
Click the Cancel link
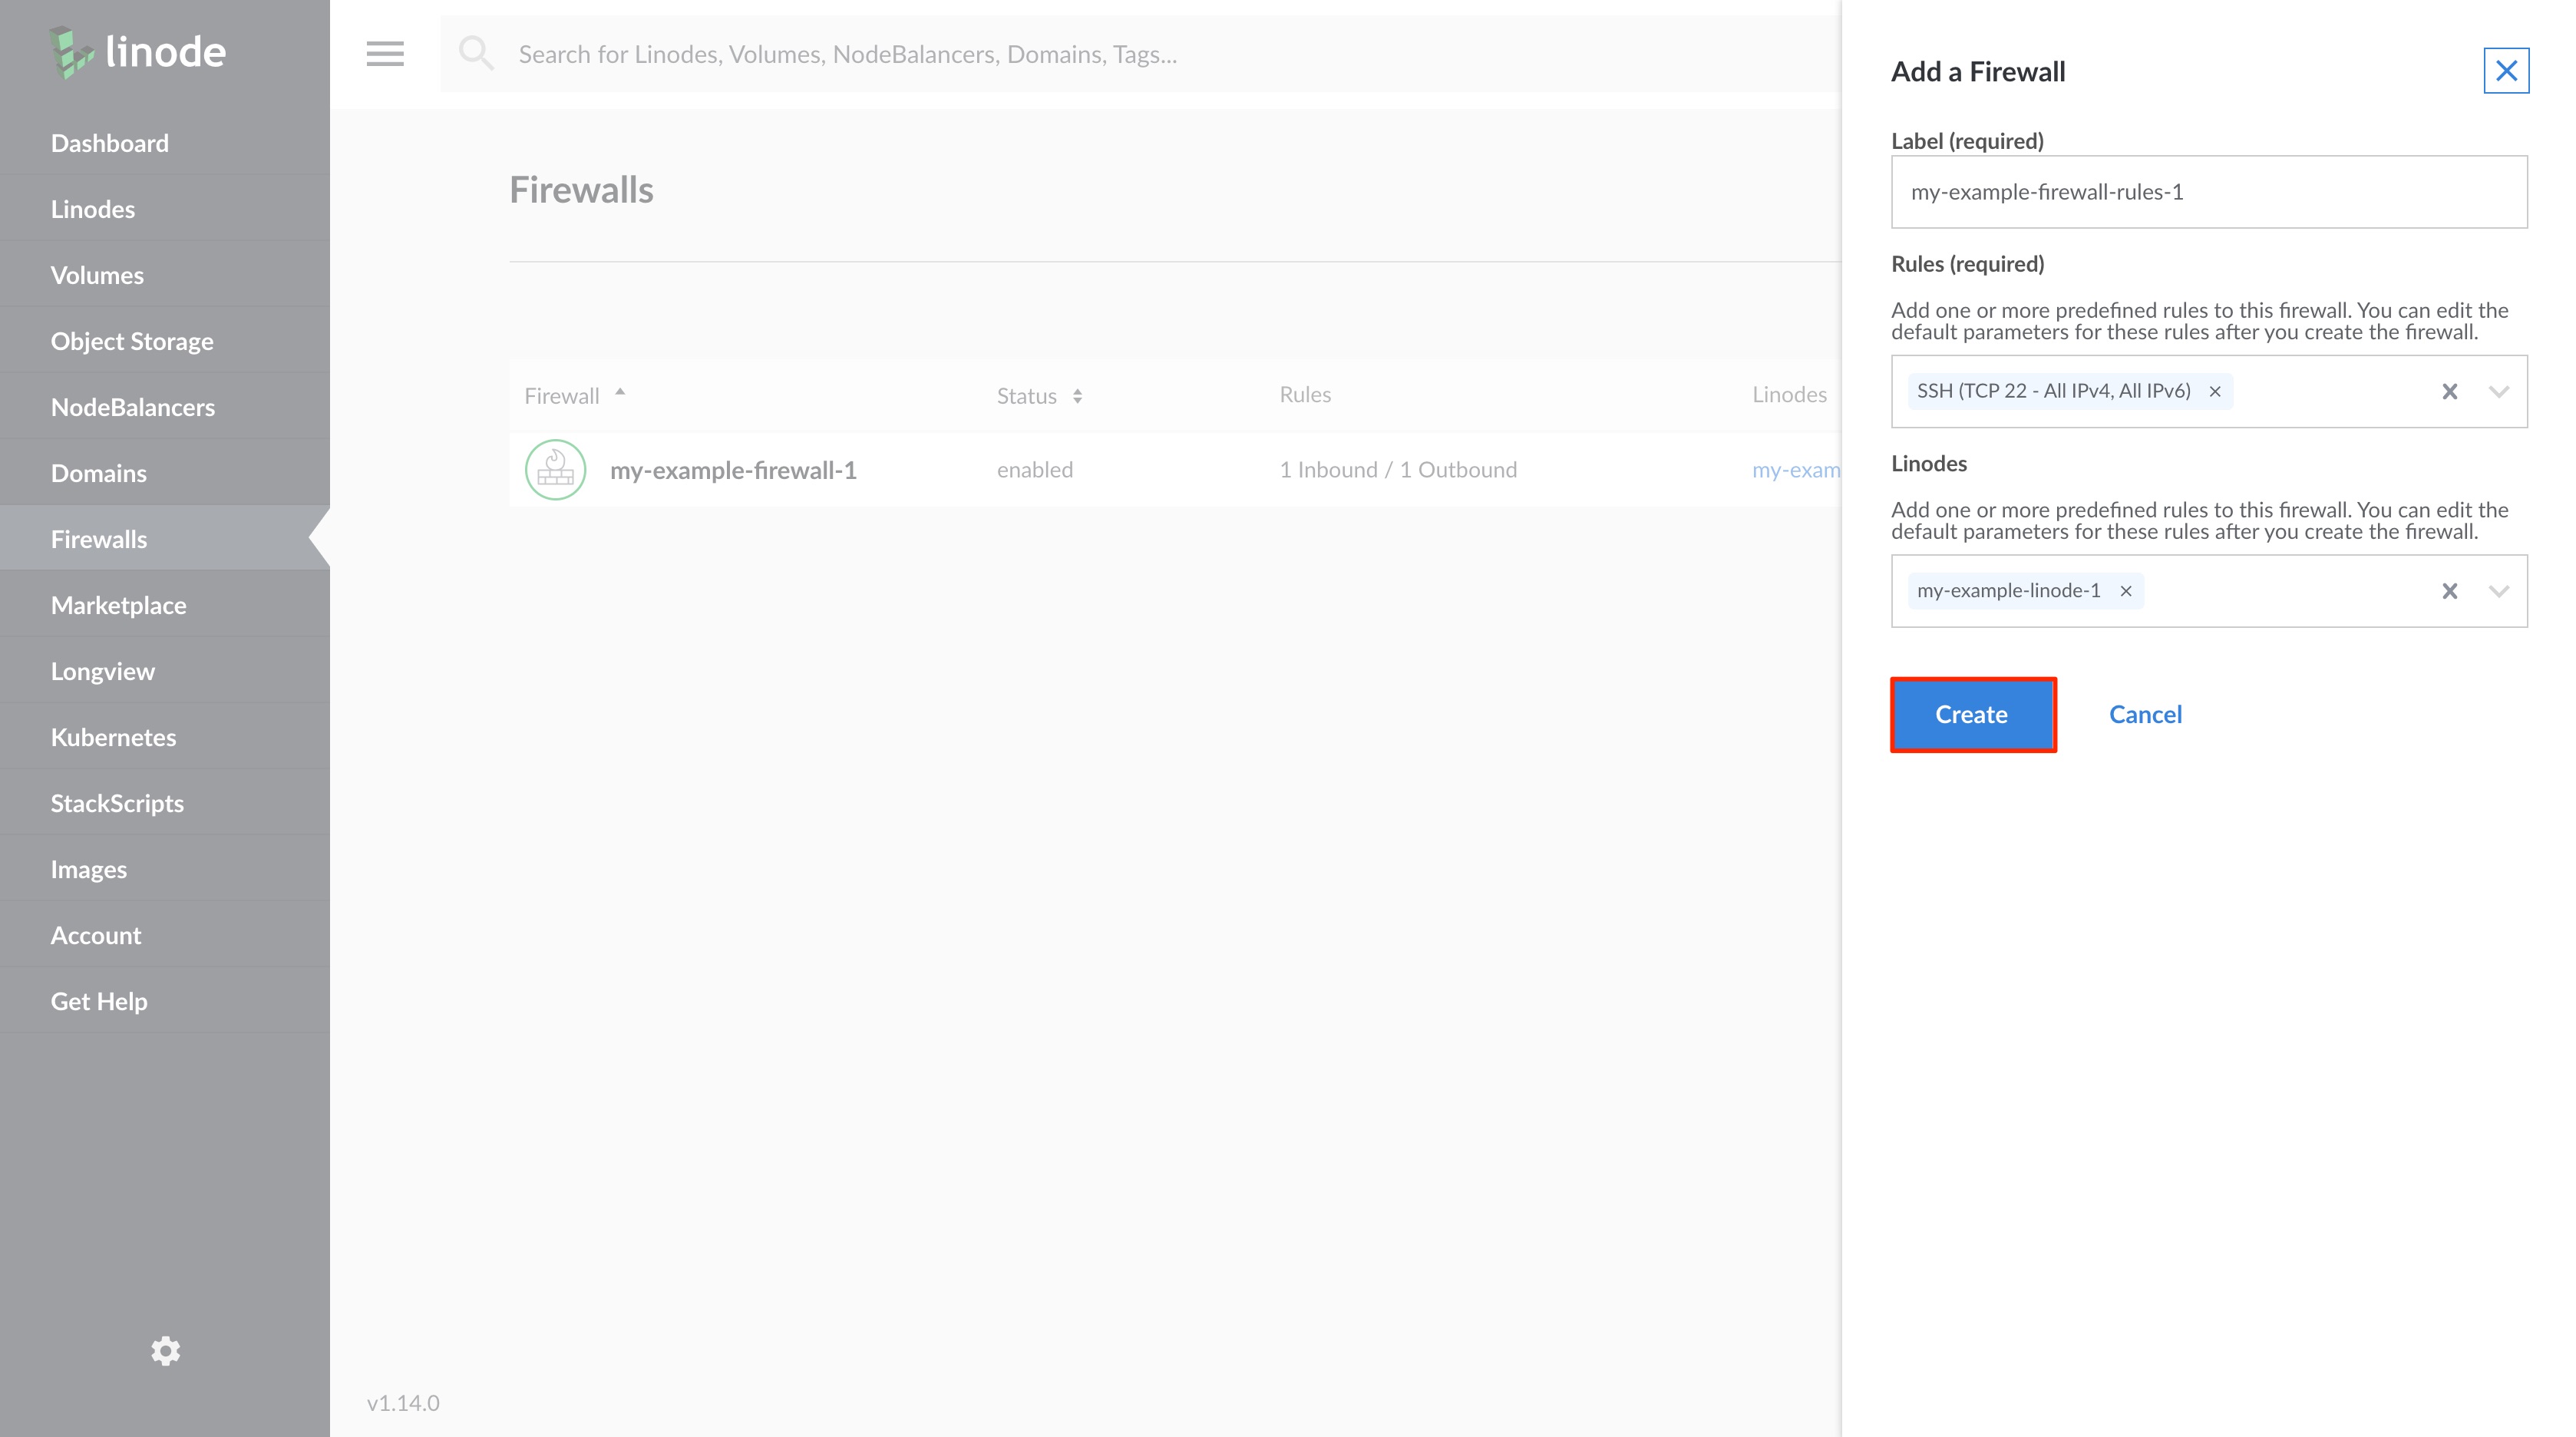(2145, 714)
